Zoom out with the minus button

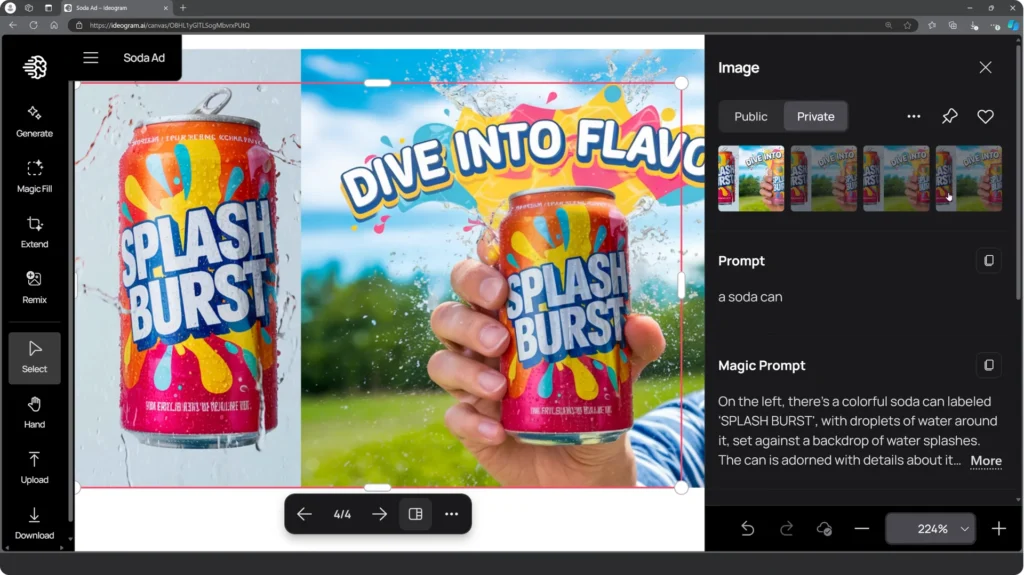pyautogui.click(x=862, y=529)
